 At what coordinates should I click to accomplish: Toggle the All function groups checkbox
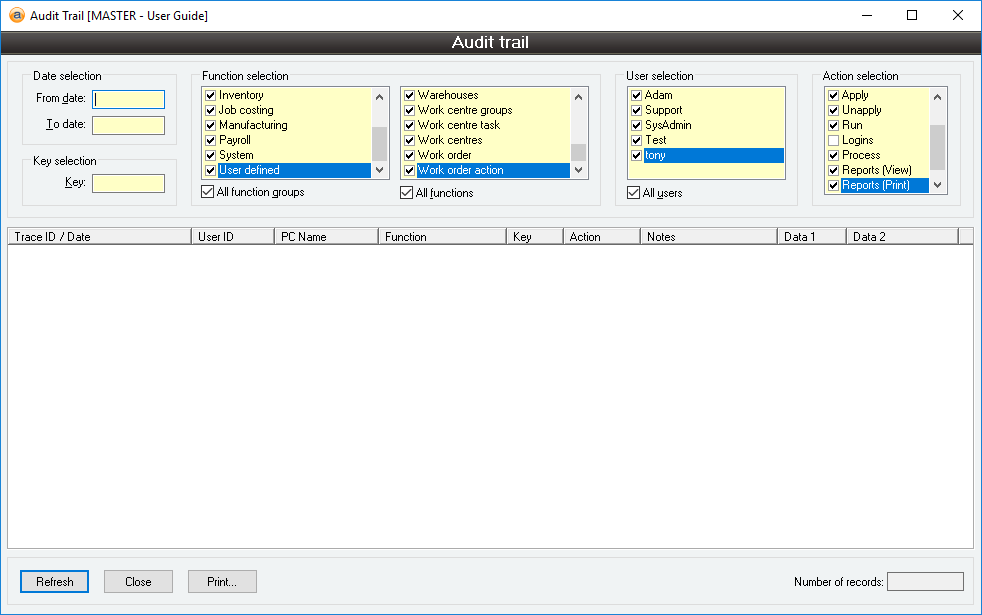tap(208, 192)
